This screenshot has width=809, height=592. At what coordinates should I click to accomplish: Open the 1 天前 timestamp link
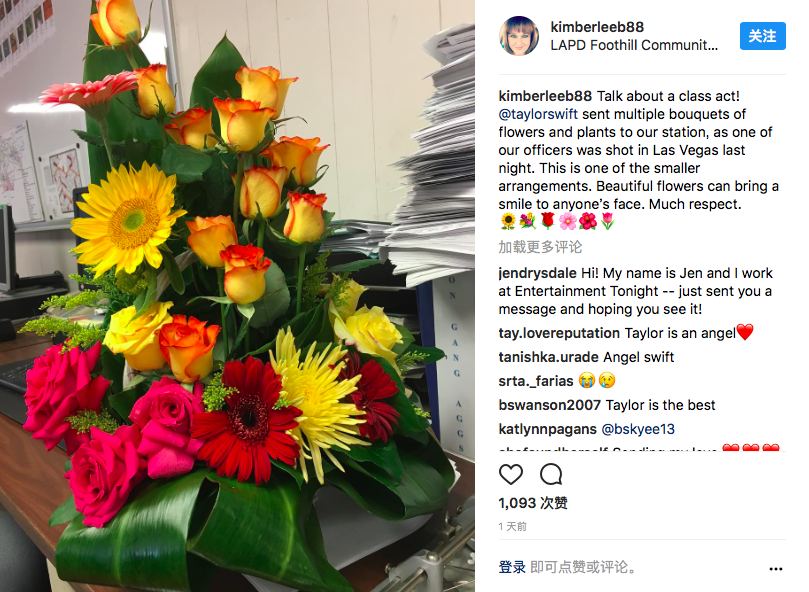512,526
